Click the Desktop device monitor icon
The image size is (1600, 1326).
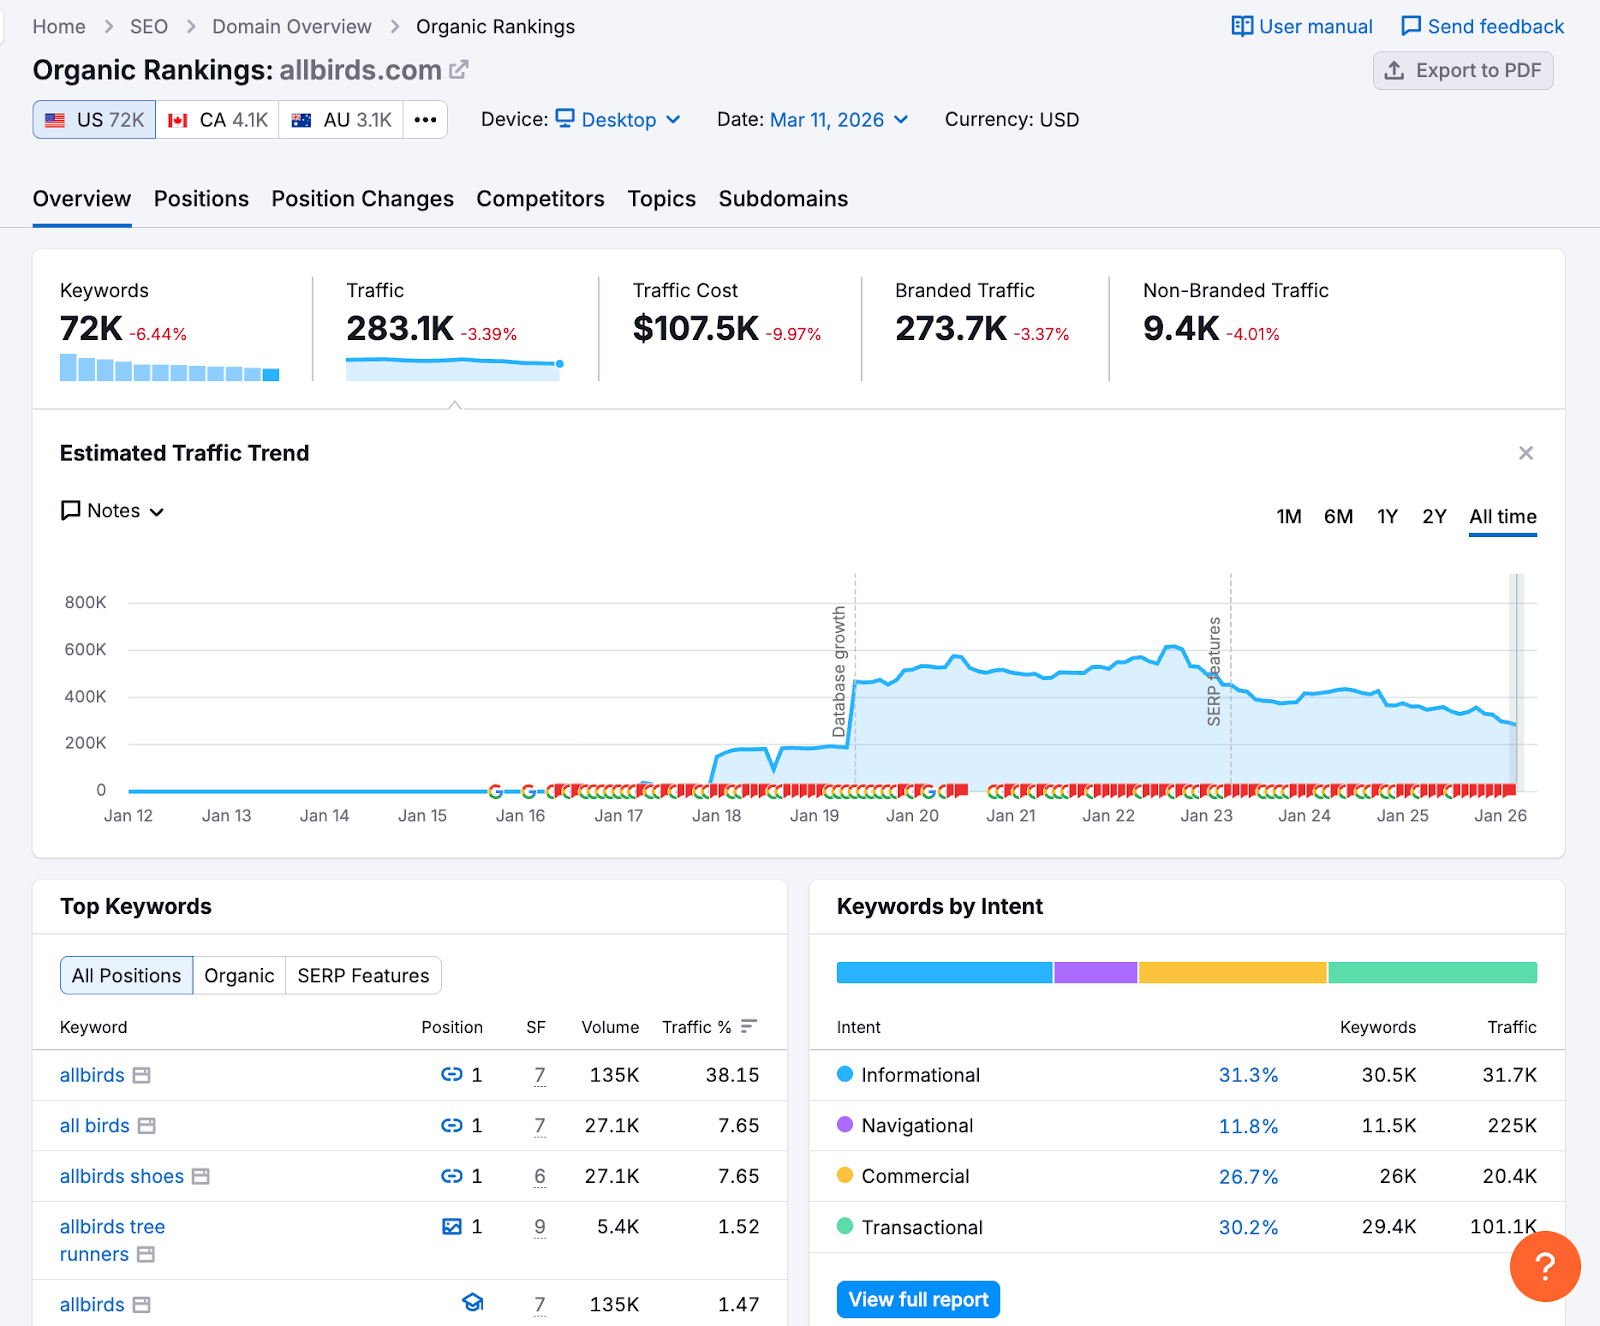point(563,119)
